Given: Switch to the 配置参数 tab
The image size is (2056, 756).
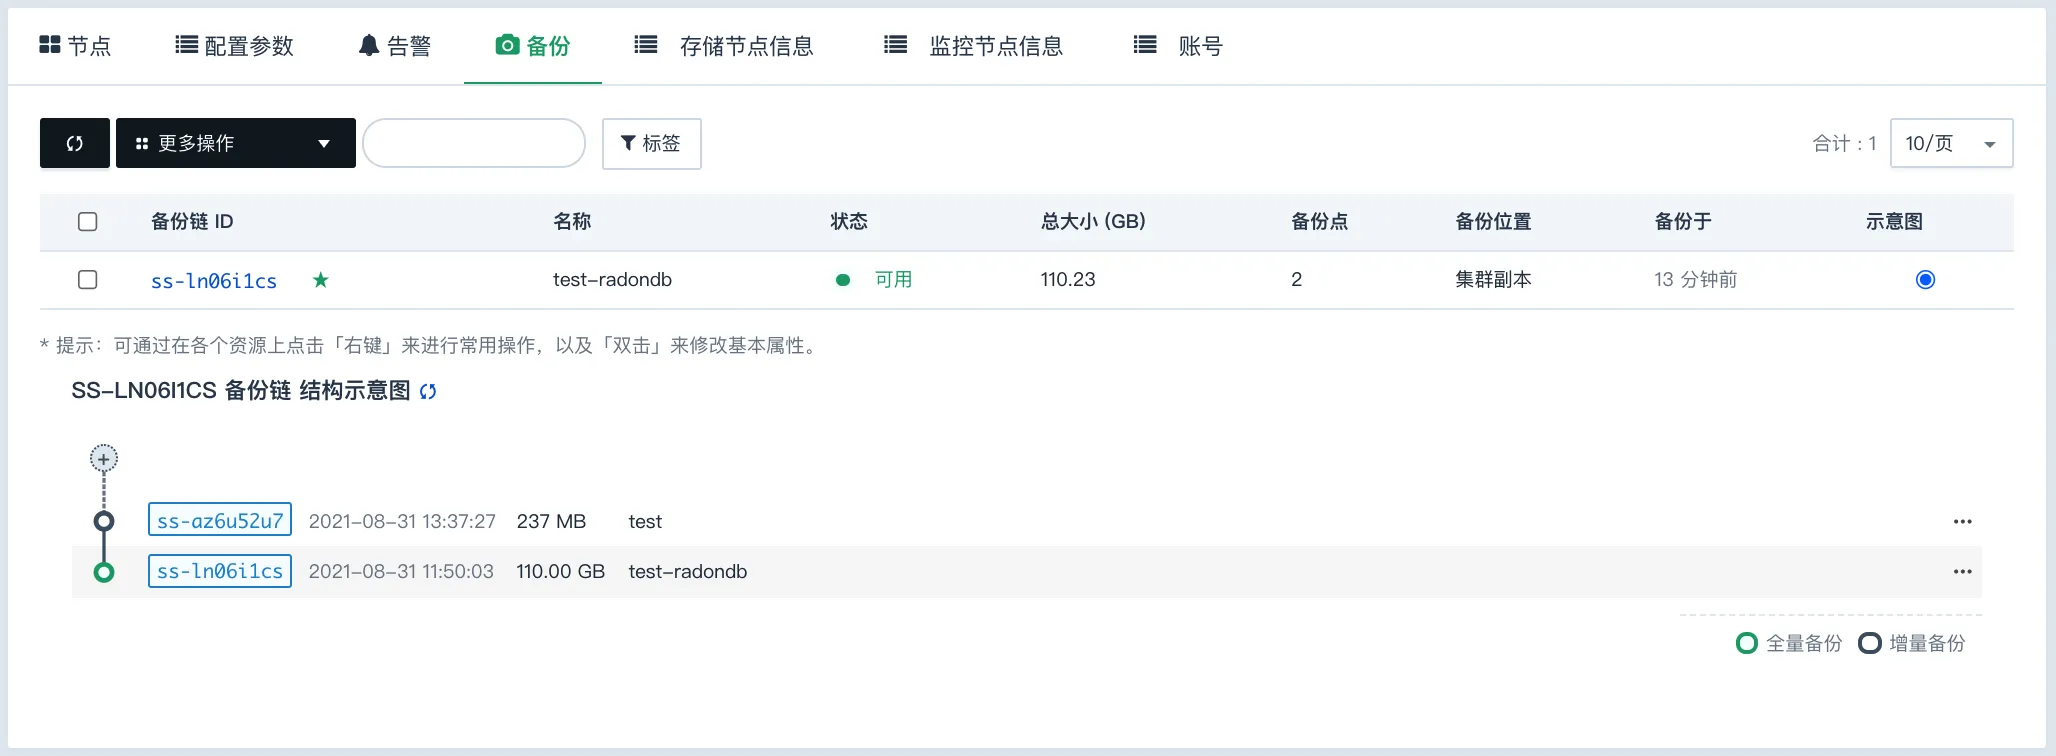Looking at the screenshot, I should 235,45.
